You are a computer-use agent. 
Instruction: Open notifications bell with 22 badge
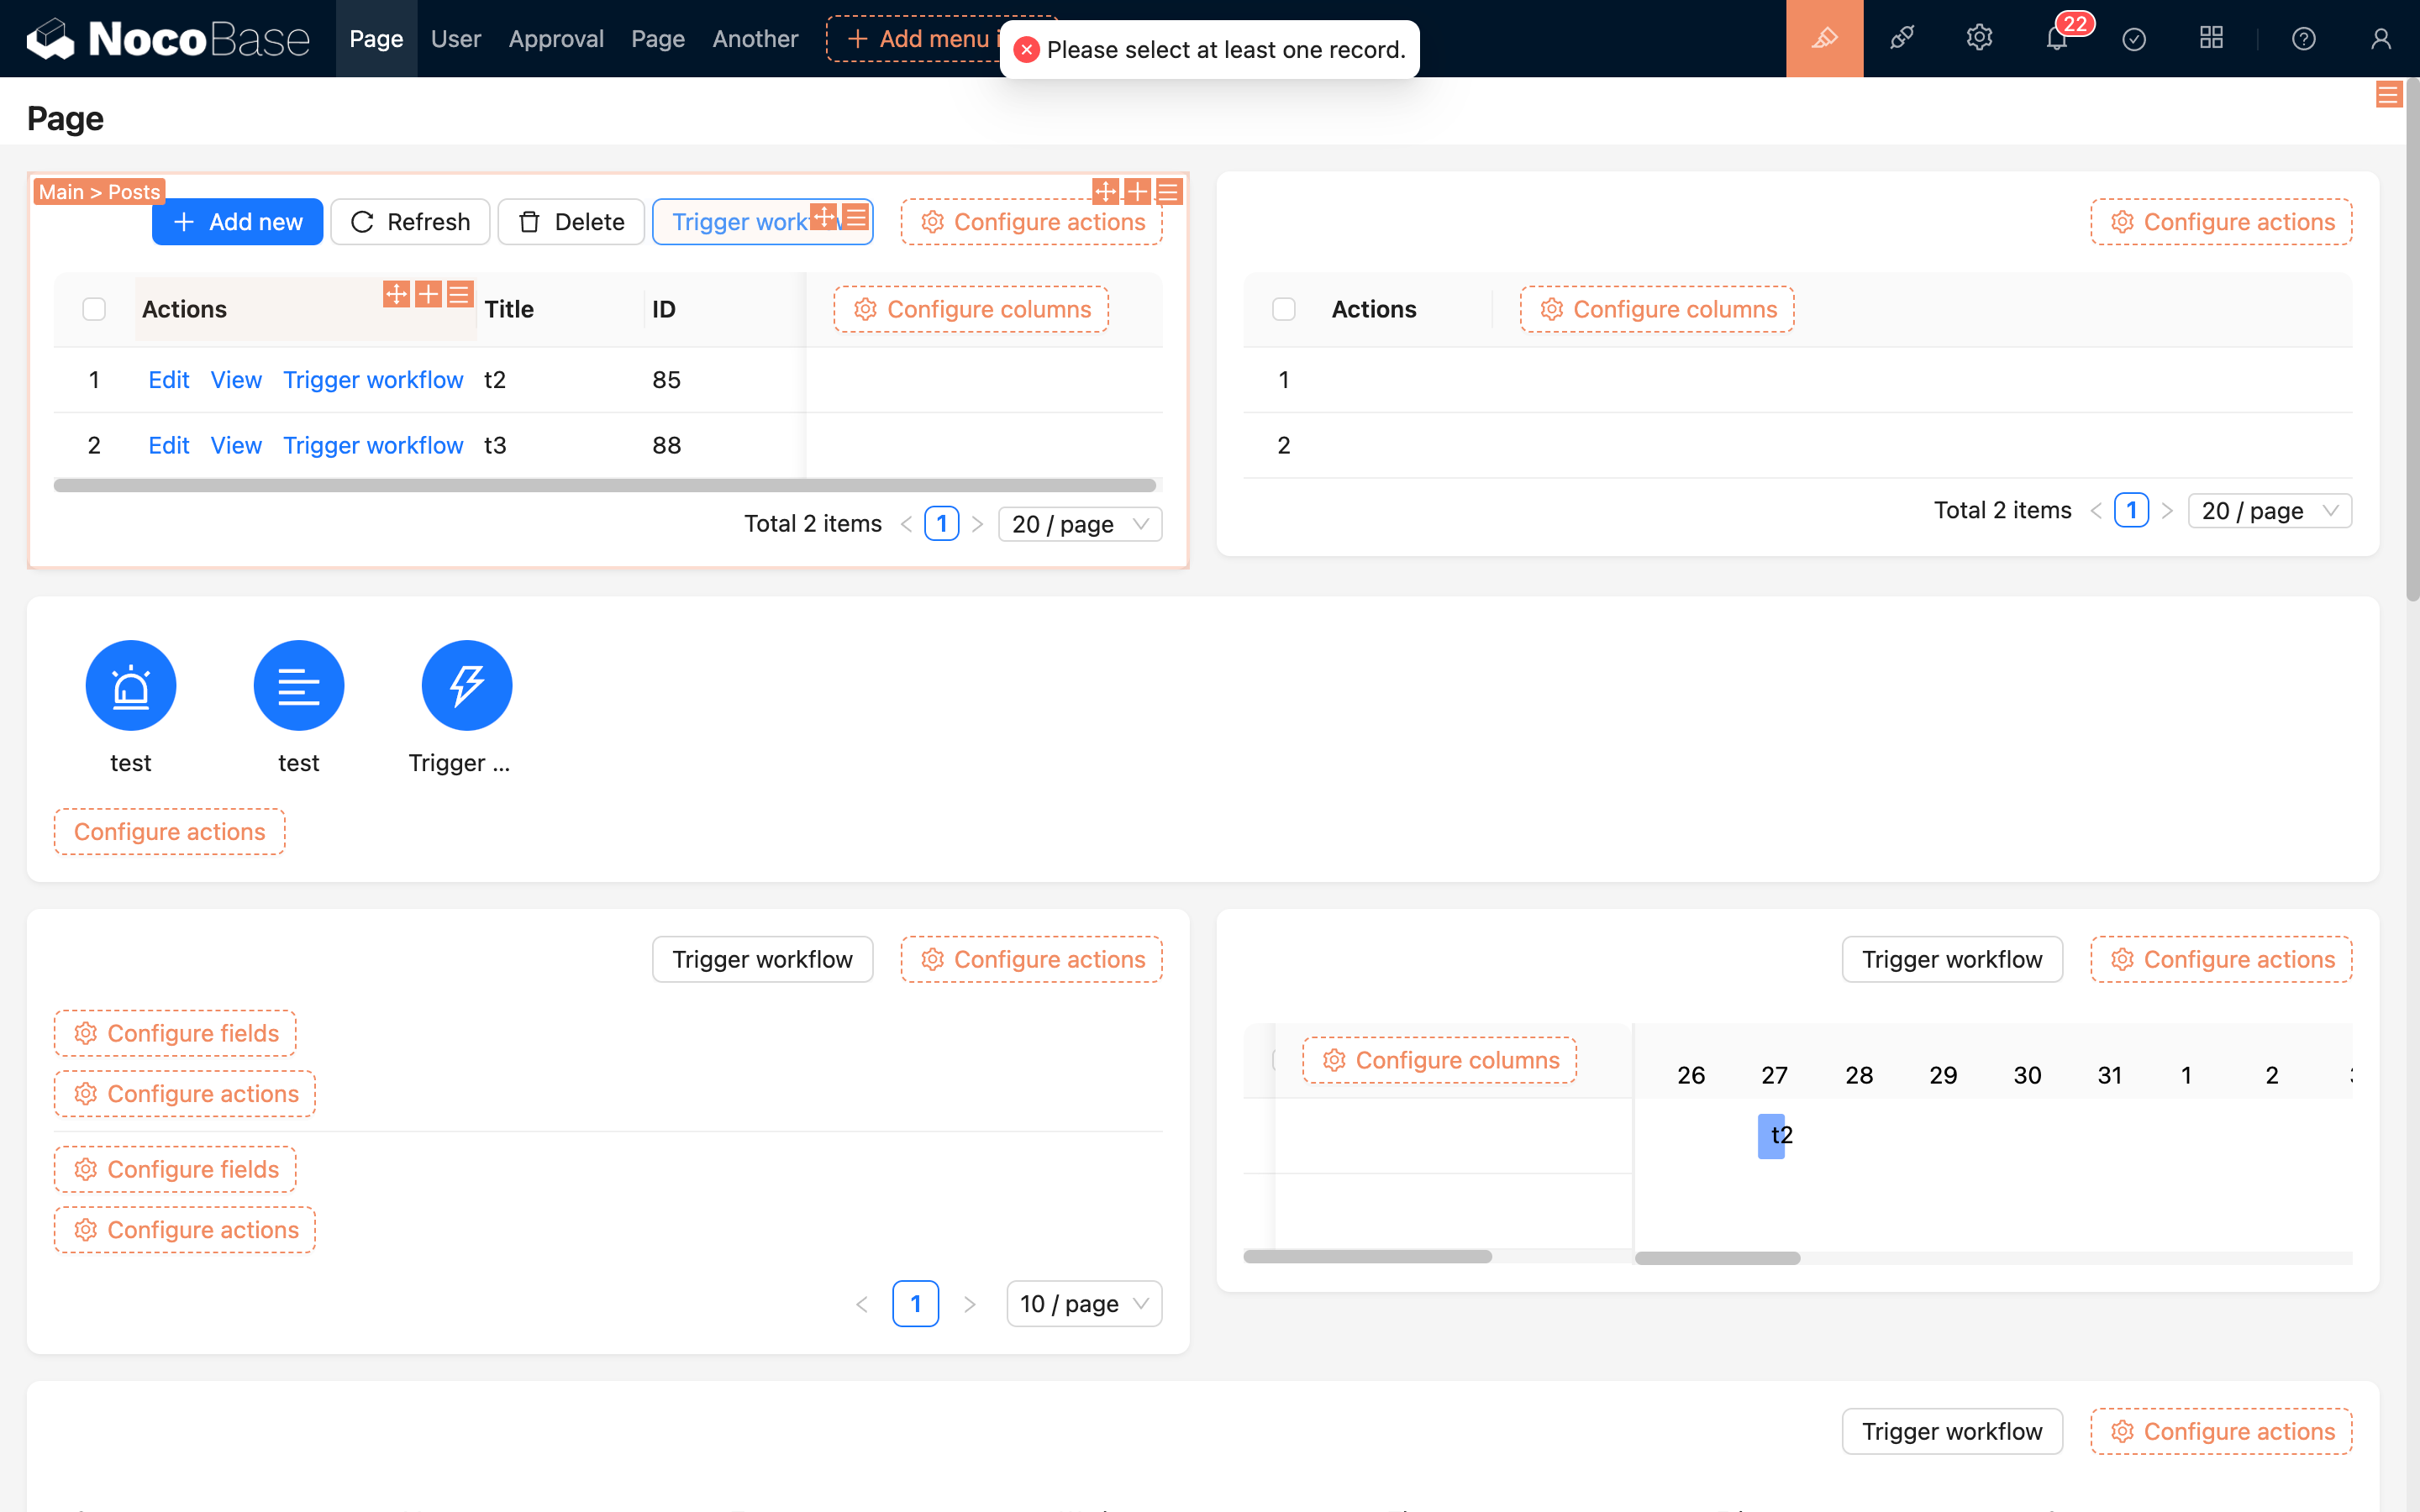[2056, 39]
